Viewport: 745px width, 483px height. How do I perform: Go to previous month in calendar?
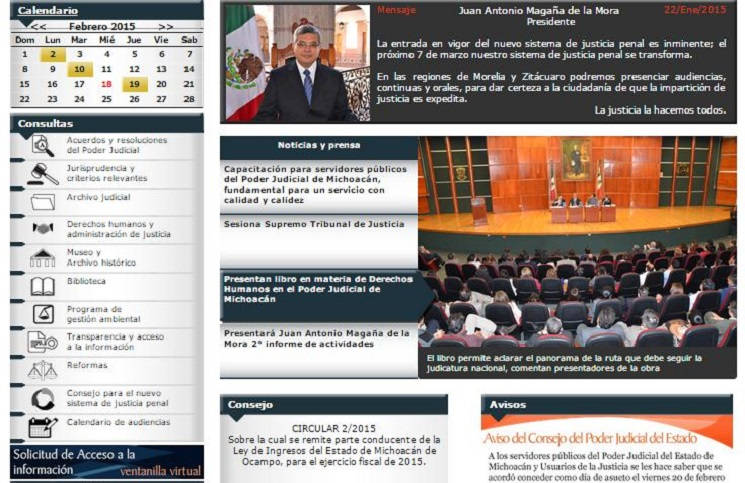click(x=37, y=26)
